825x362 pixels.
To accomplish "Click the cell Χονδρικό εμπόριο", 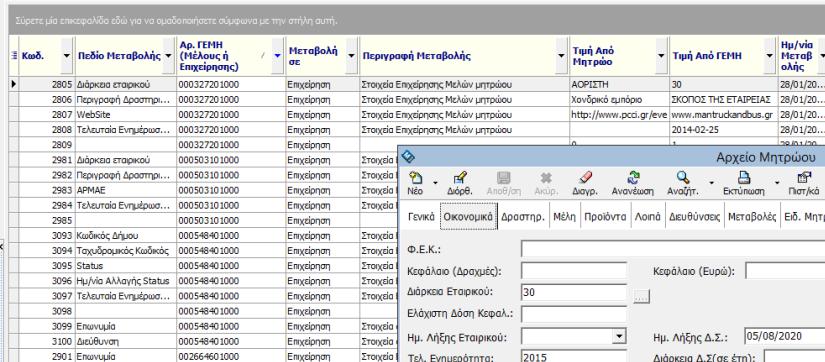I will (x=619, y=99).
